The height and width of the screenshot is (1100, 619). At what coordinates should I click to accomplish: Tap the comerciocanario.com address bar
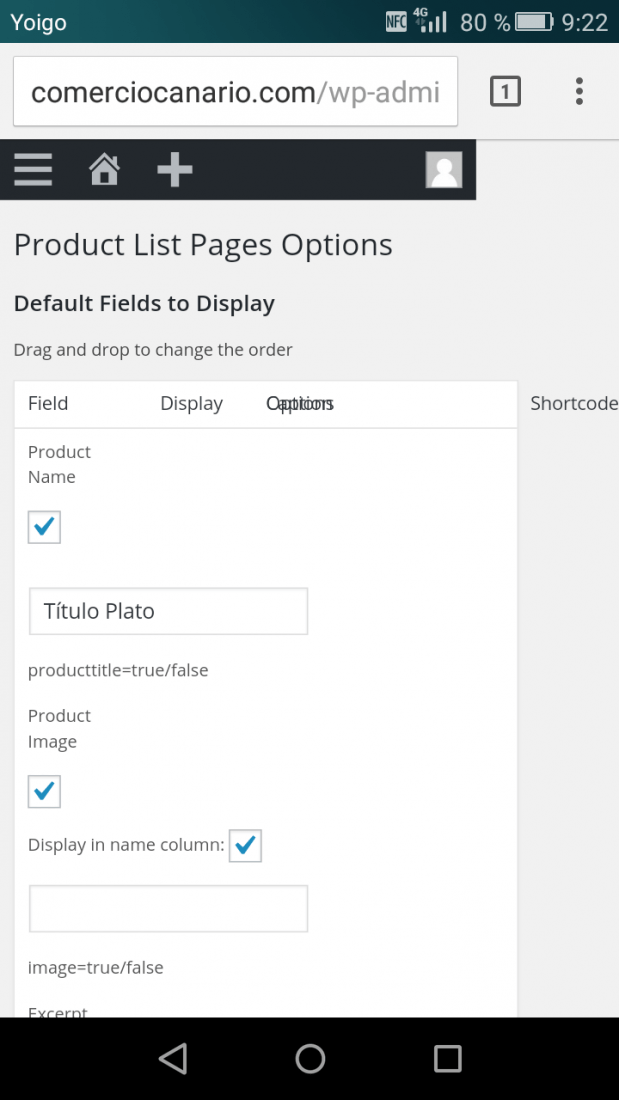click(236, 92)
